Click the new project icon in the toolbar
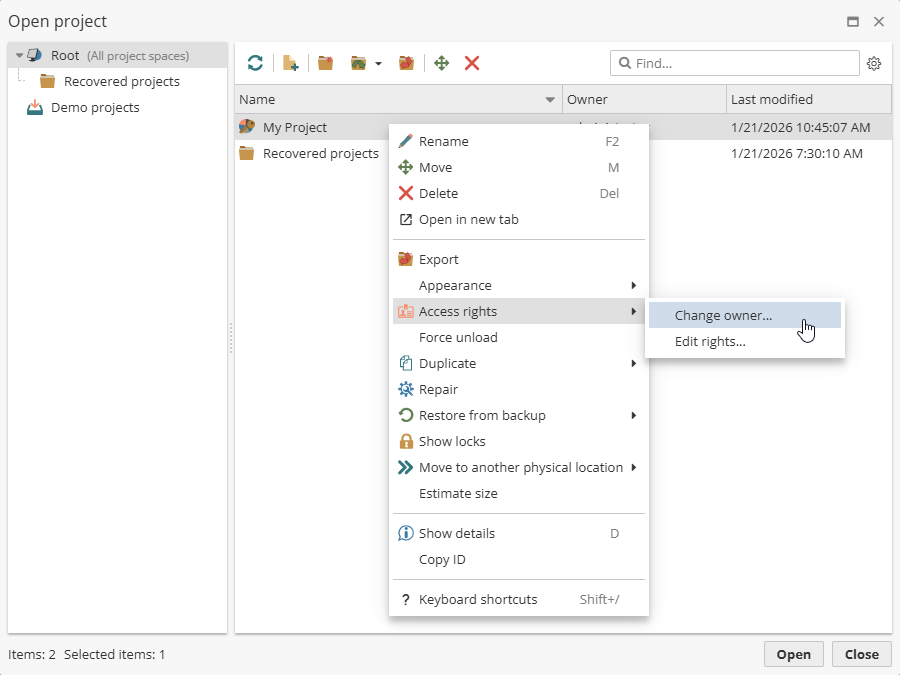 tap(290, 63)
